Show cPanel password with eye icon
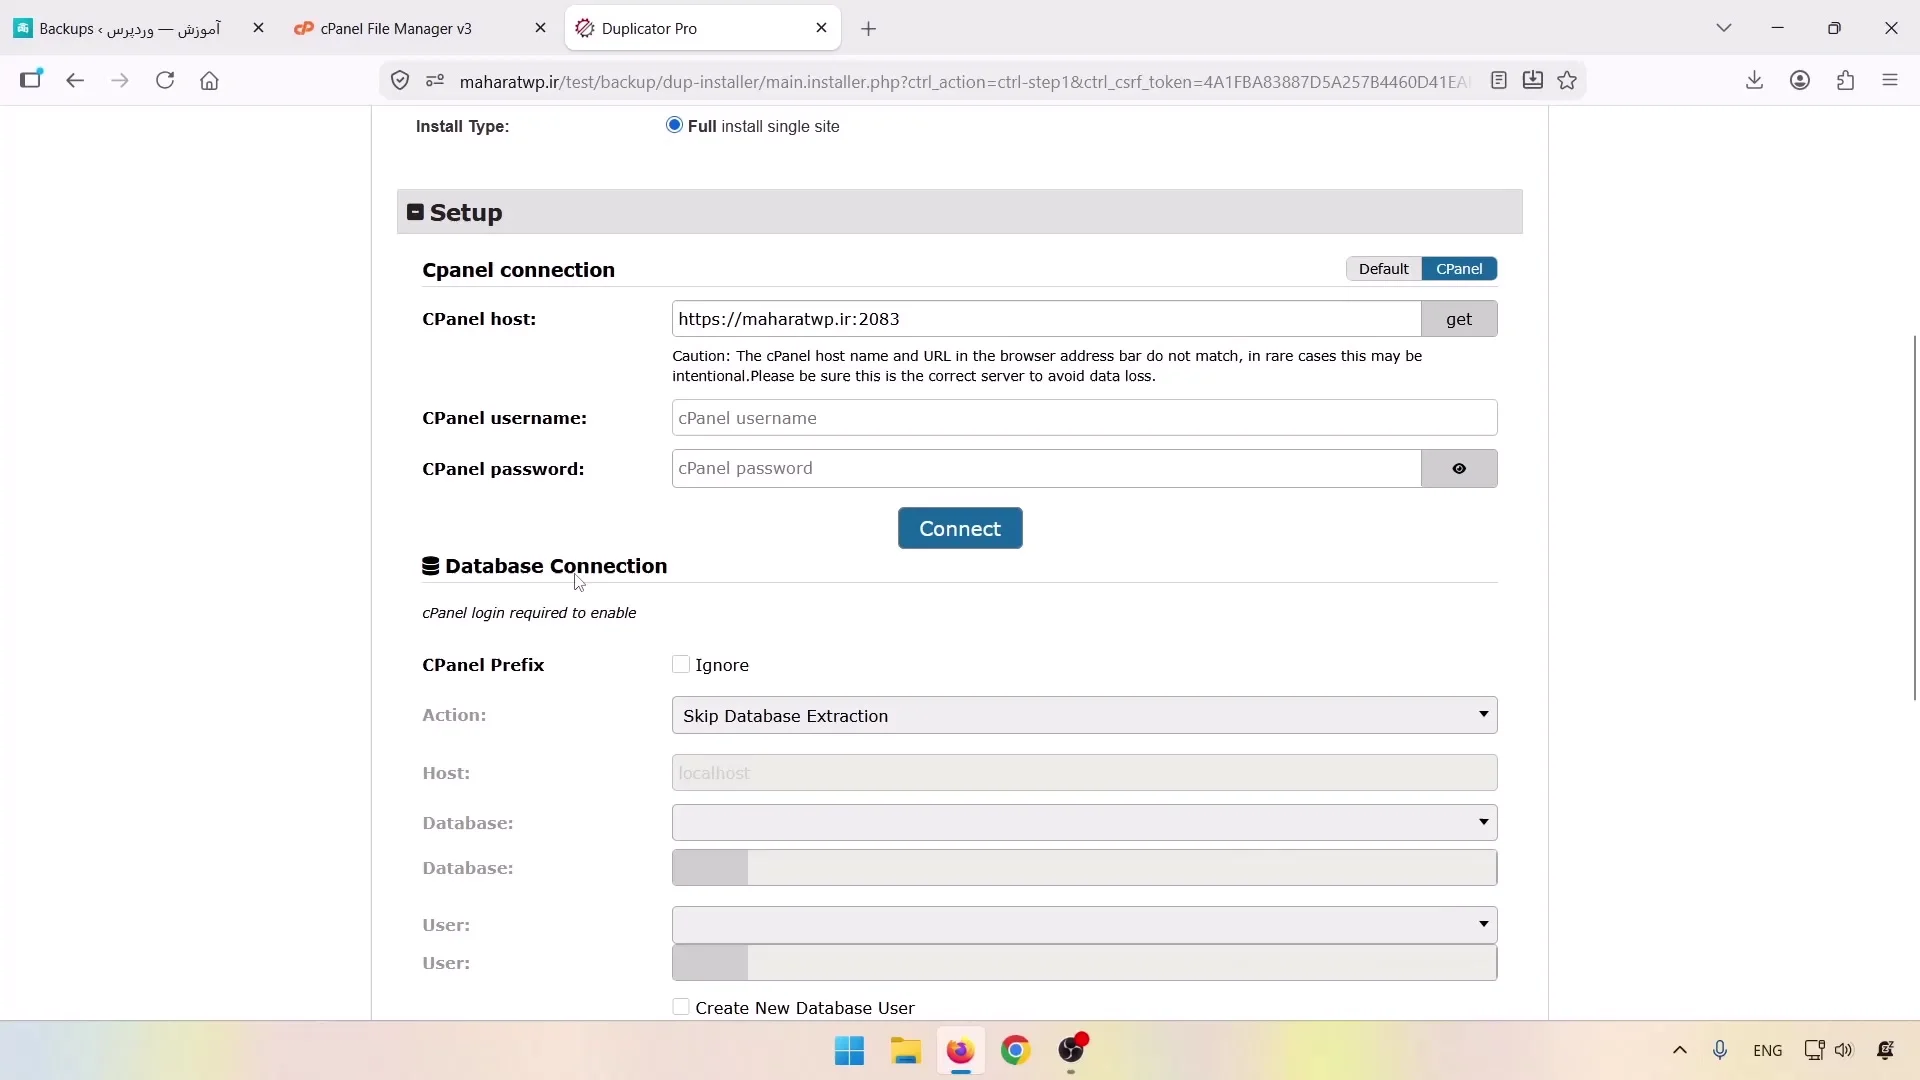 (x=1459, y=469)
